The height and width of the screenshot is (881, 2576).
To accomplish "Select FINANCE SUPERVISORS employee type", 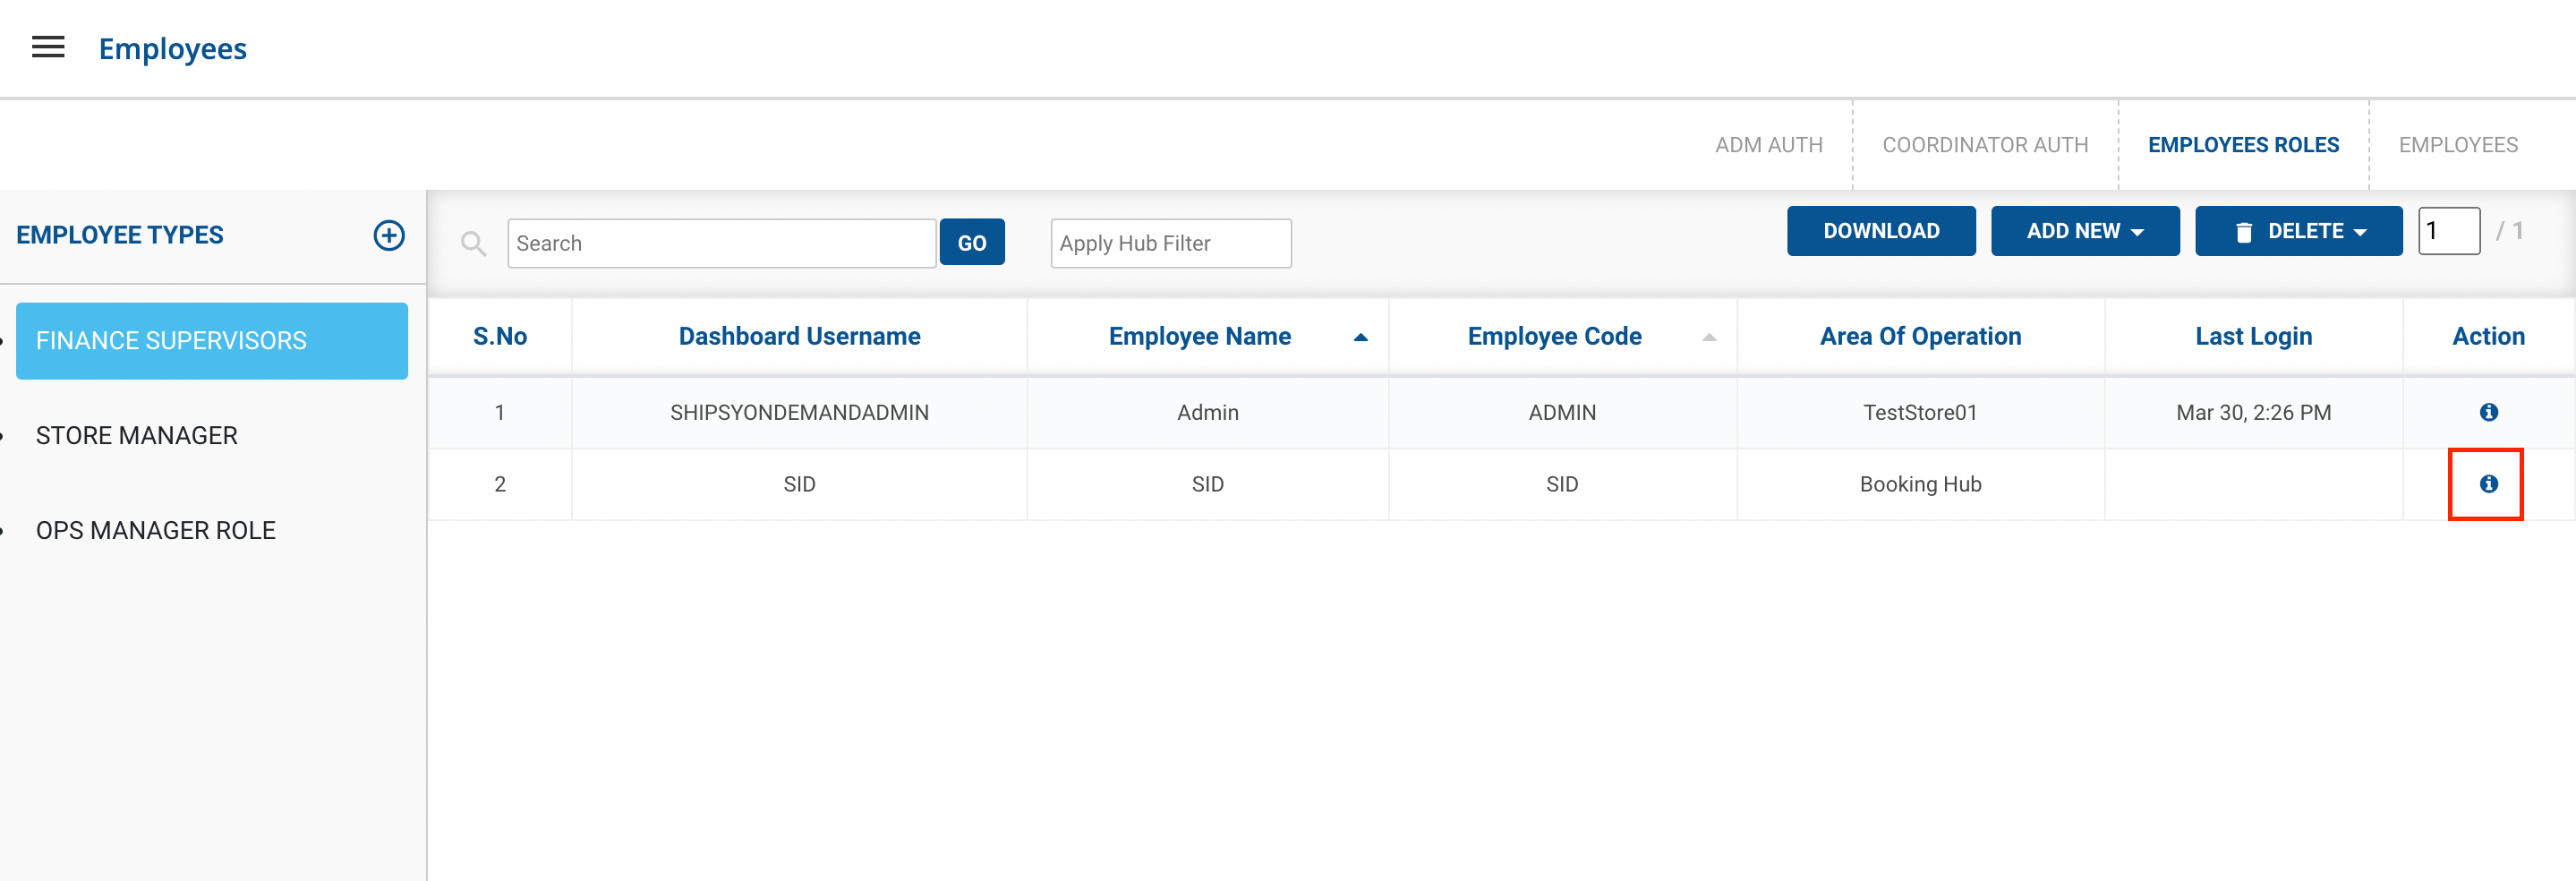I will 212,341.
